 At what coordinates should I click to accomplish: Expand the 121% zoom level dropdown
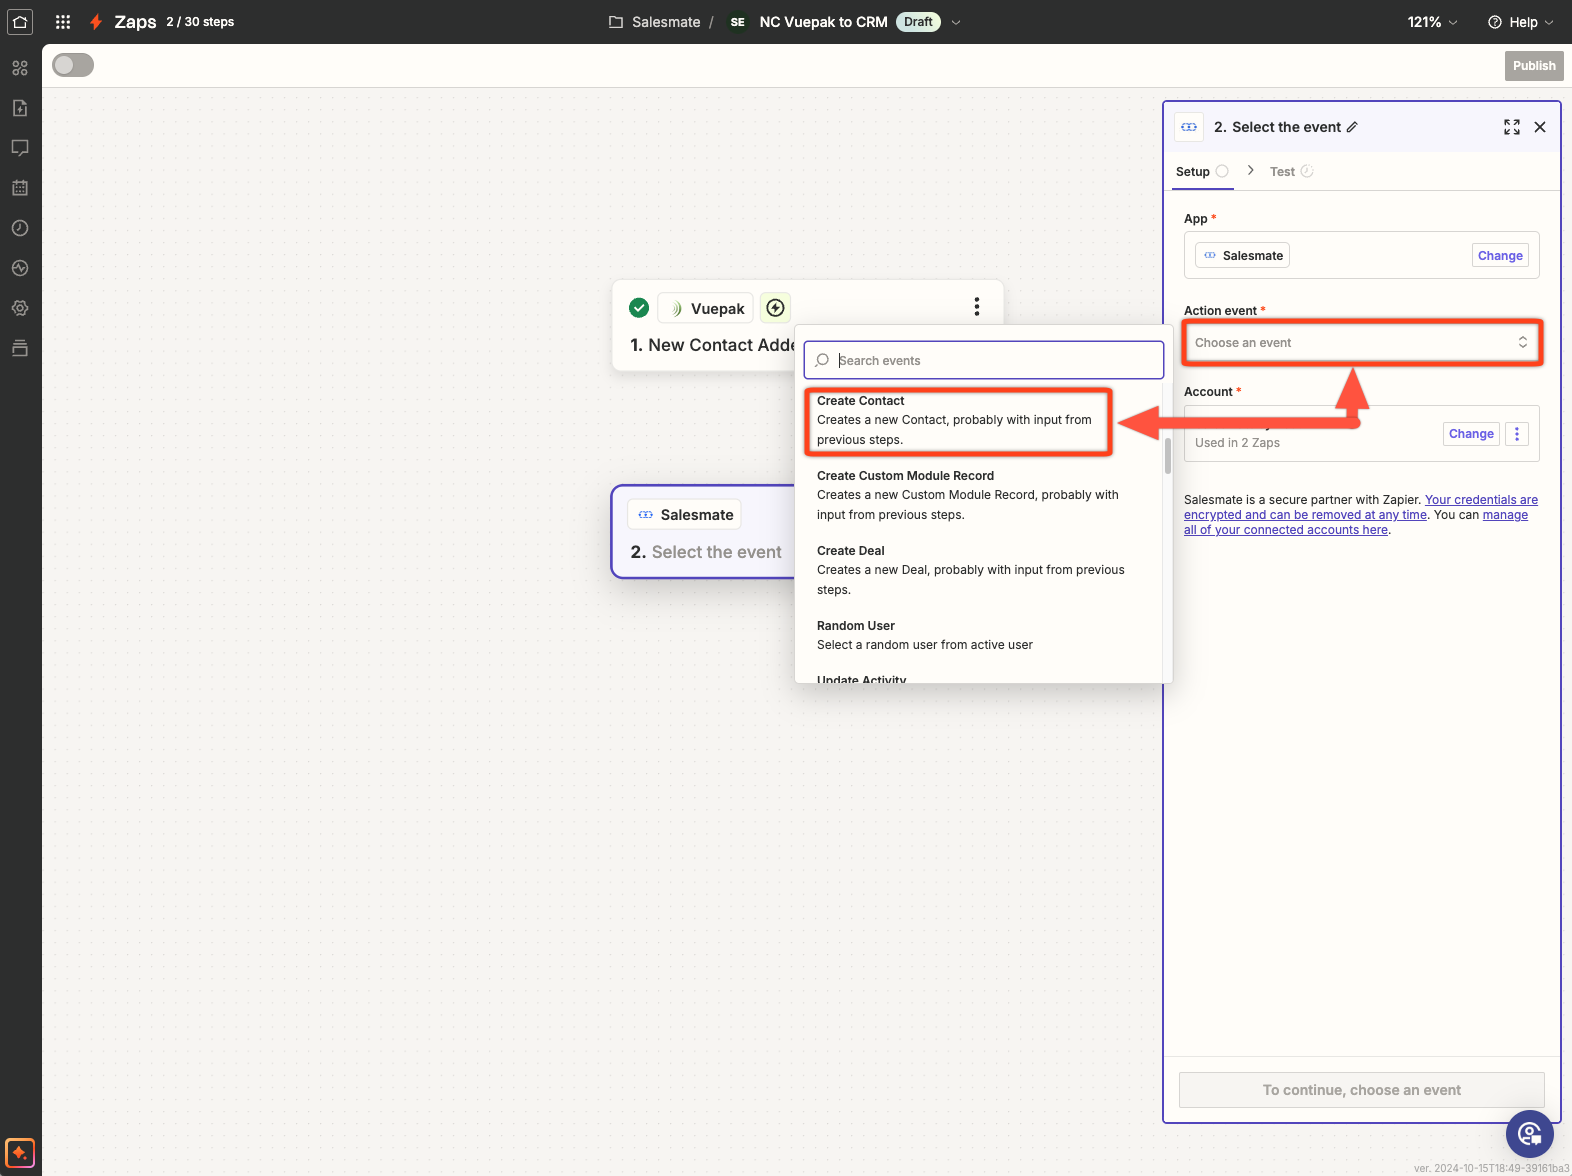[1432, 22]
